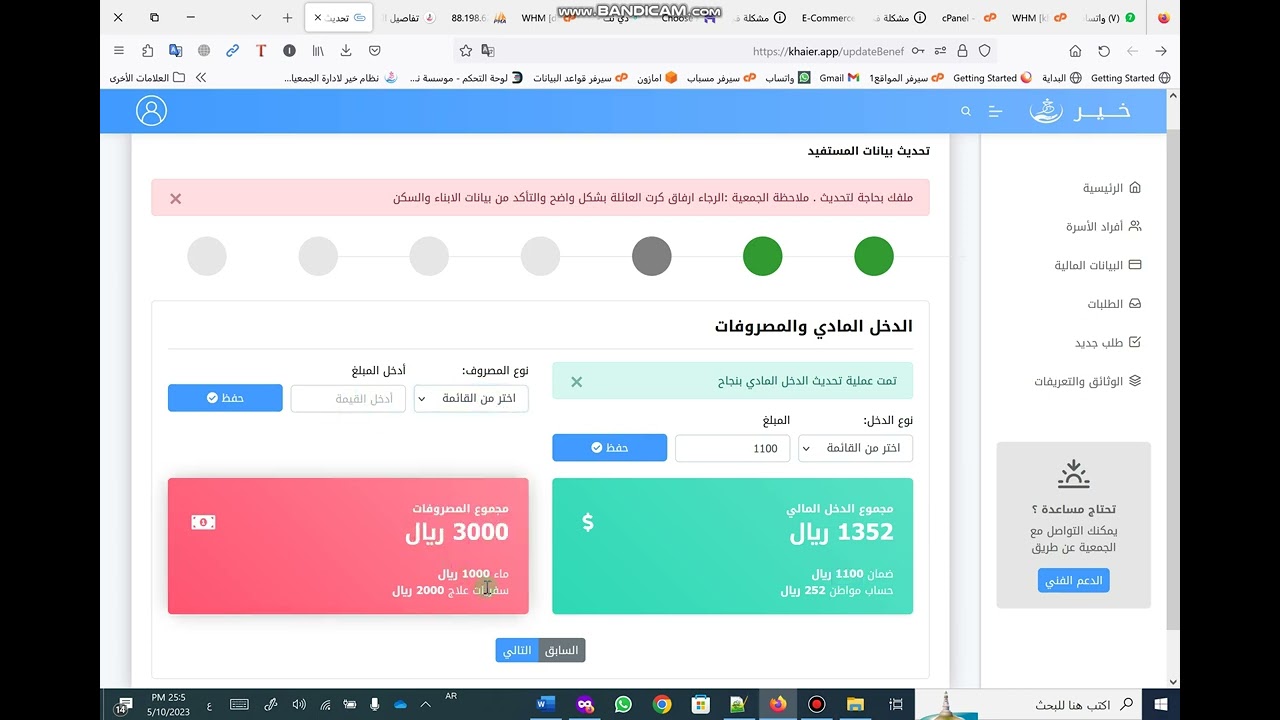Go to الرئيسية in the sidebar
Viewport: 1280px width, 720px height.
coord(1111,188)
